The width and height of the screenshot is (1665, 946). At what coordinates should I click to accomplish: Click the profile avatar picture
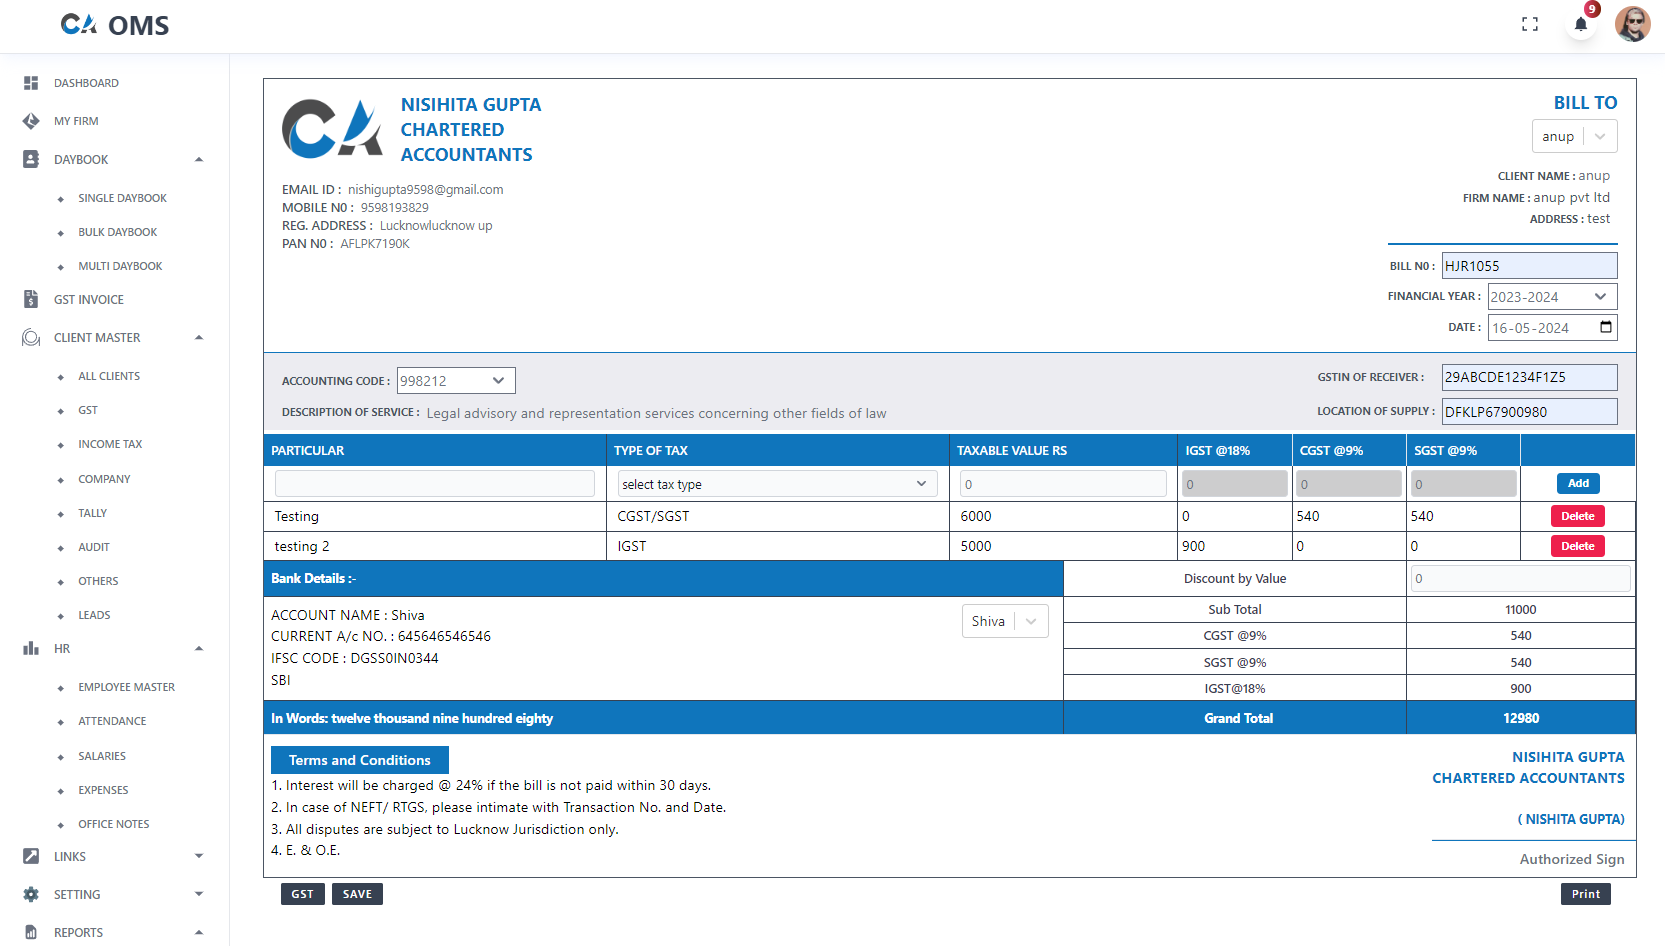1633,23
